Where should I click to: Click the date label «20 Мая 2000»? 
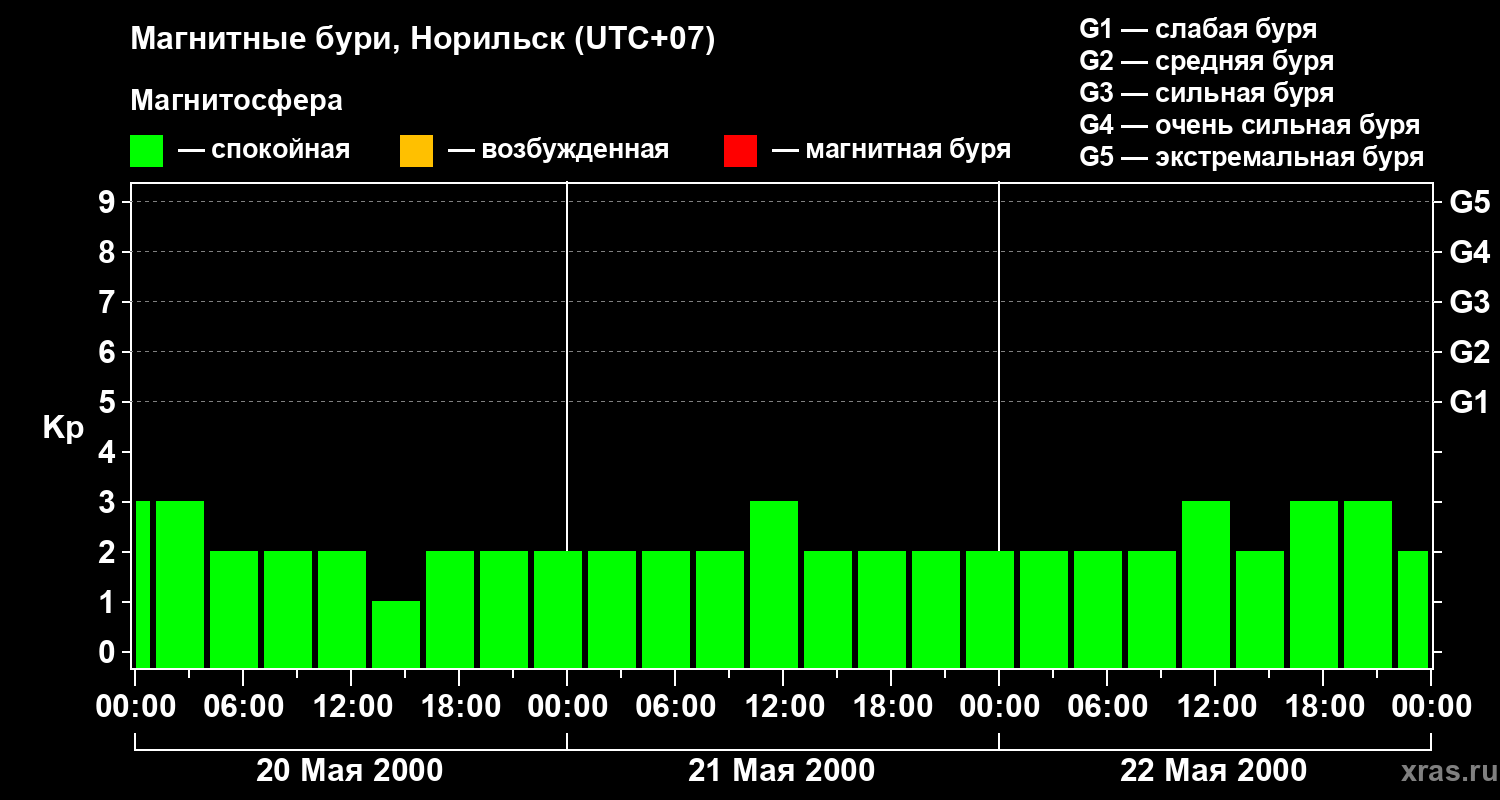click(350, 771)
